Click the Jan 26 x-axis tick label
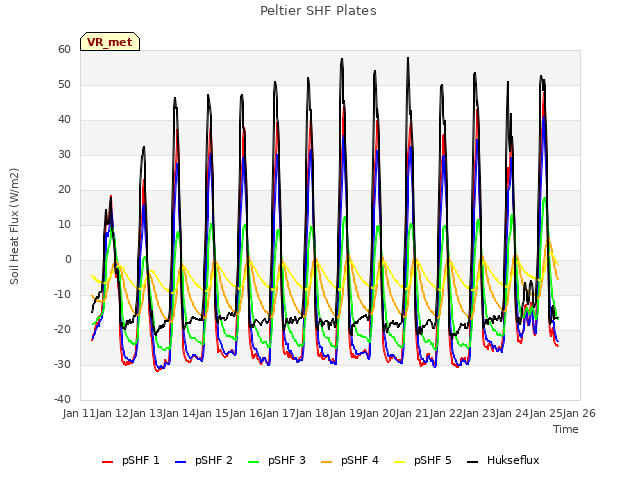Screen dimensions: 640x480 [x=579, y=413]
